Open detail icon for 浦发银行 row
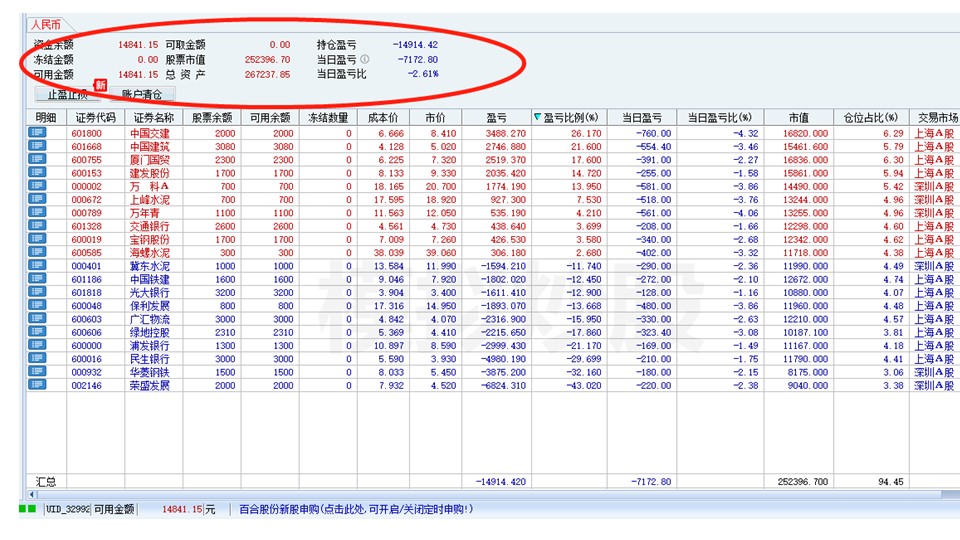This screenshot has height=540, width=960. click(37, 345)
